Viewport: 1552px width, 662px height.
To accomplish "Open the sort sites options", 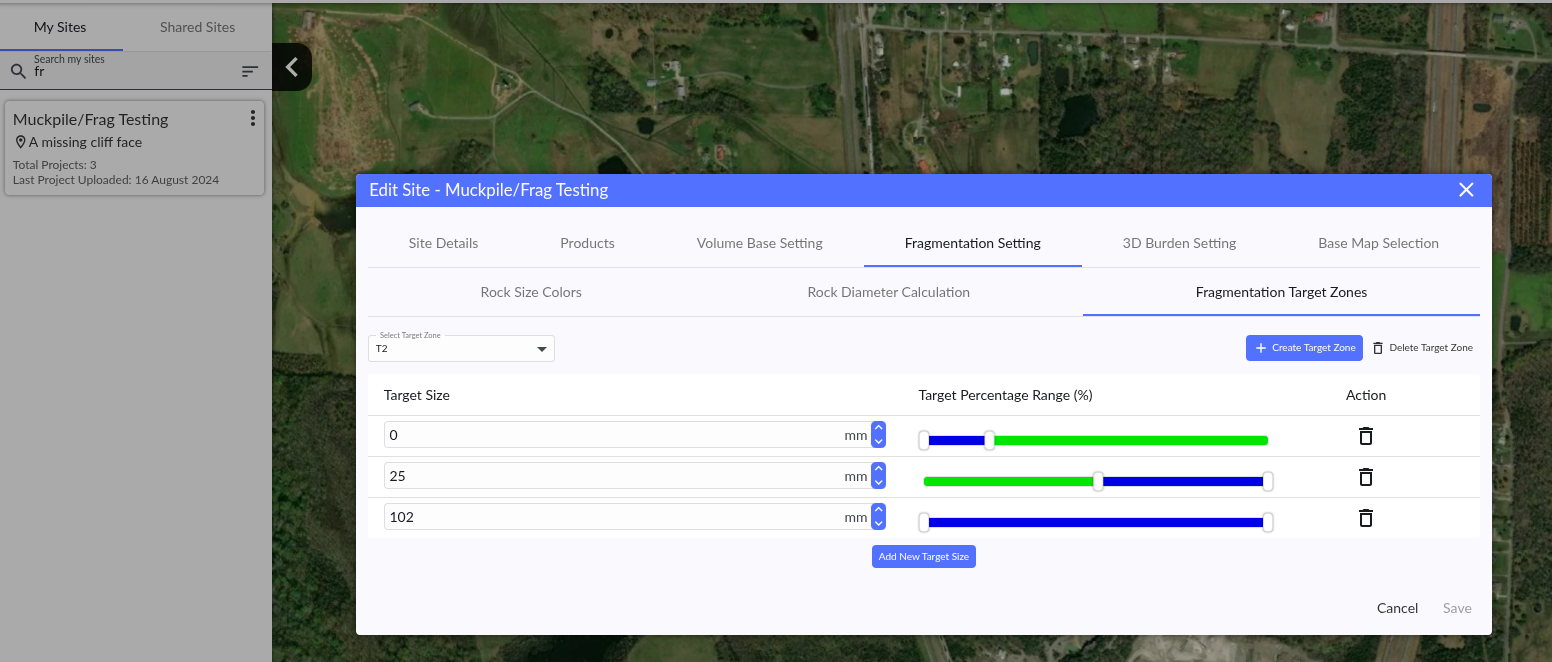I will point(250,72).
